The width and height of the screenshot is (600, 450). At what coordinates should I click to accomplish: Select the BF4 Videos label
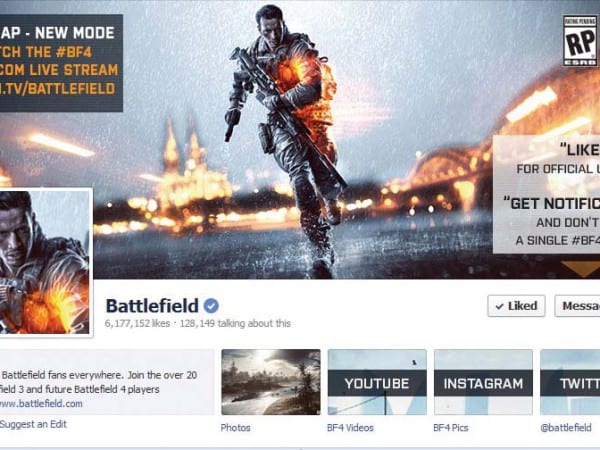point(351,428)
